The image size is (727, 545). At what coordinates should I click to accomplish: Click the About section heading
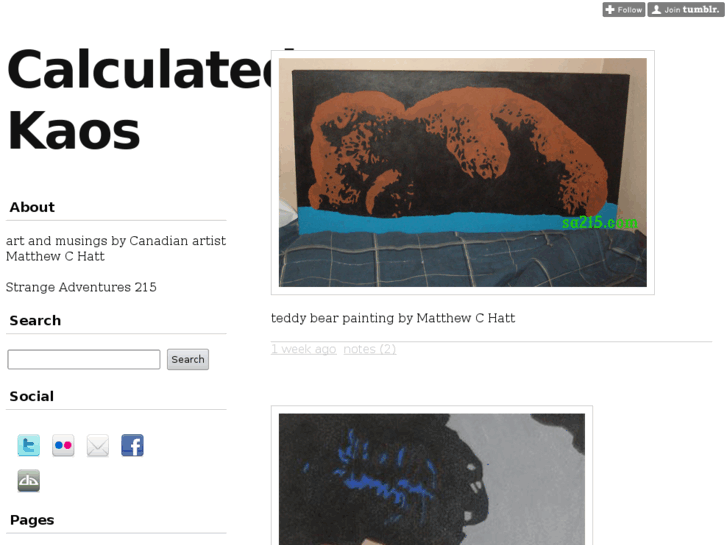click(32, 207)
